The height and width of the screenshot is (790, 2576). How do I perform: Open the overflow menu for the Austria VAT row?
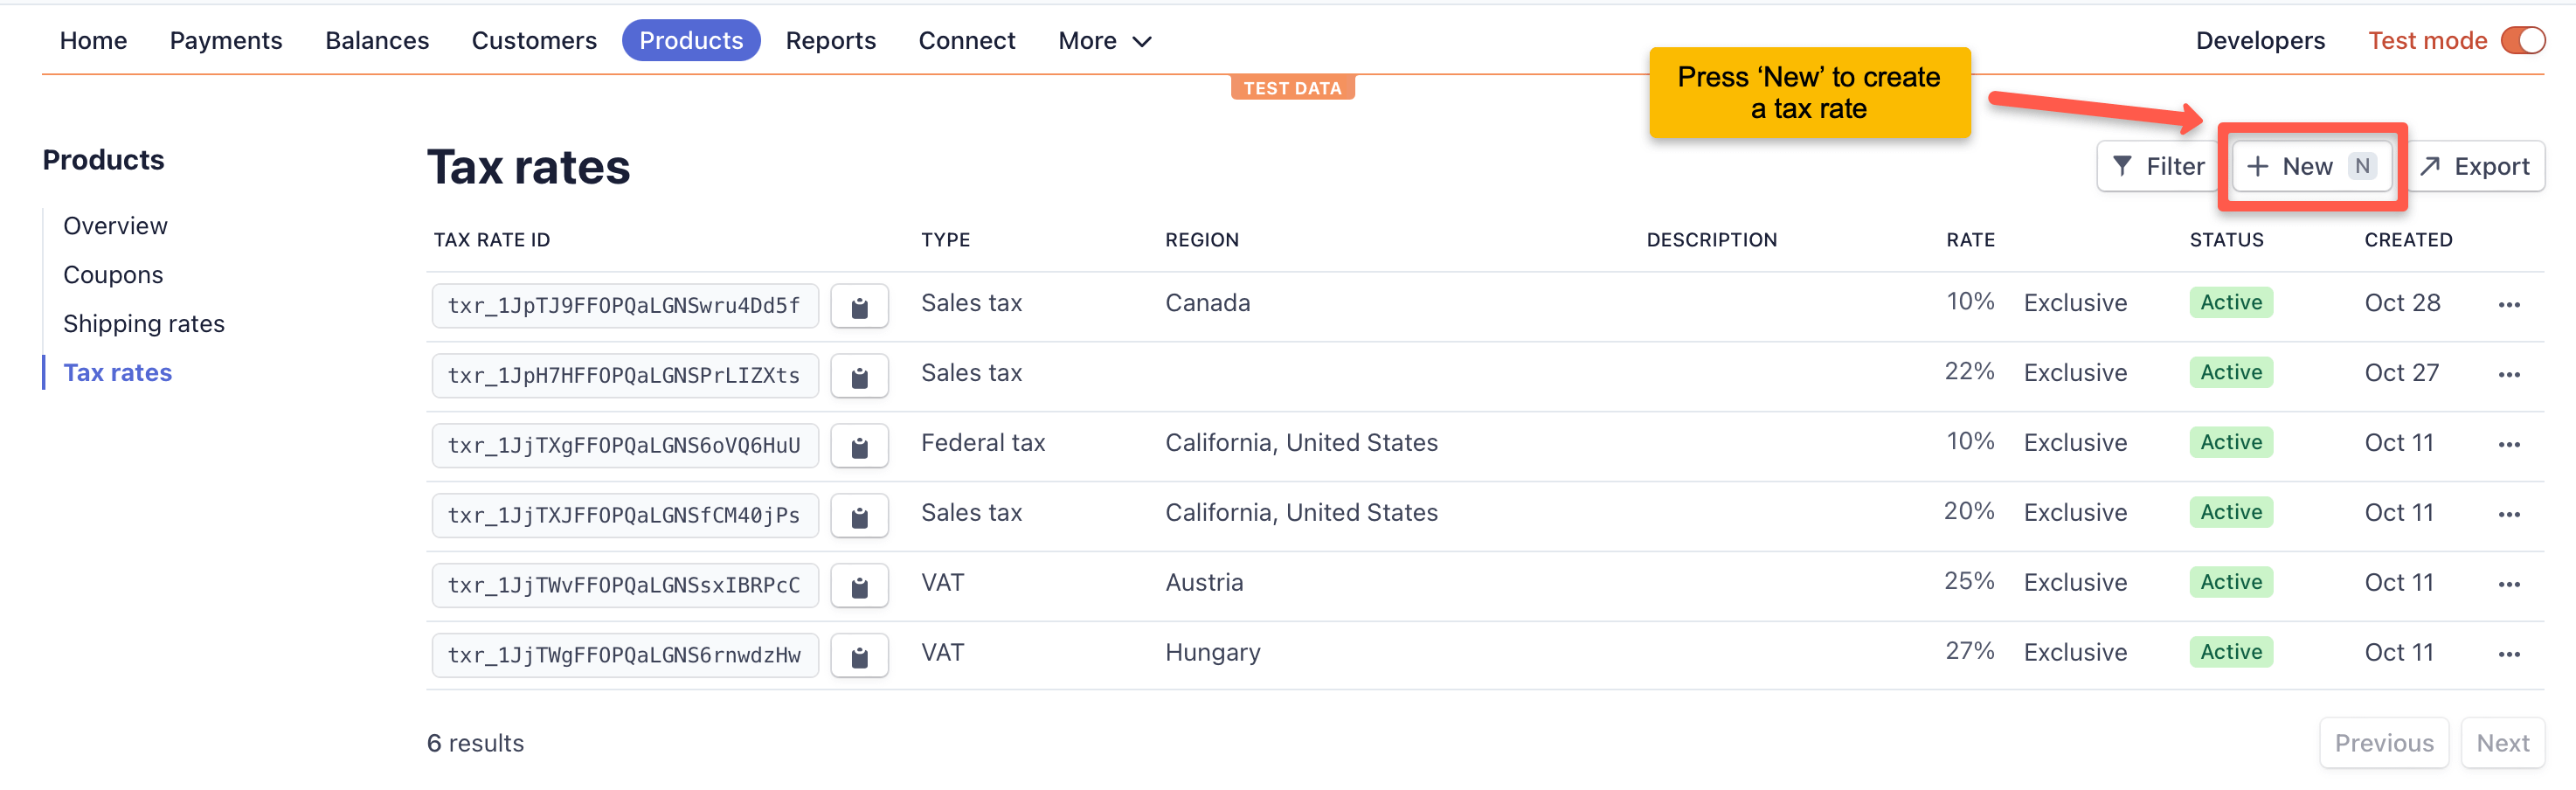tap(2510, 583)
